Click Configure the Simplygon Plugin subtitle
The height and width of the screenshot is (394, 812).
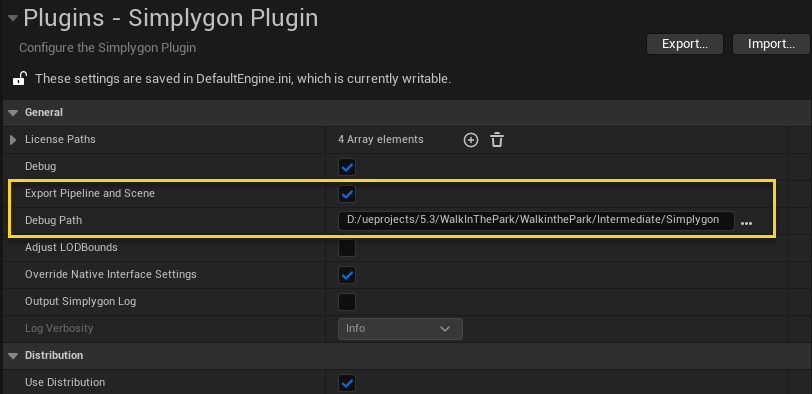click(x=108, y=48)
